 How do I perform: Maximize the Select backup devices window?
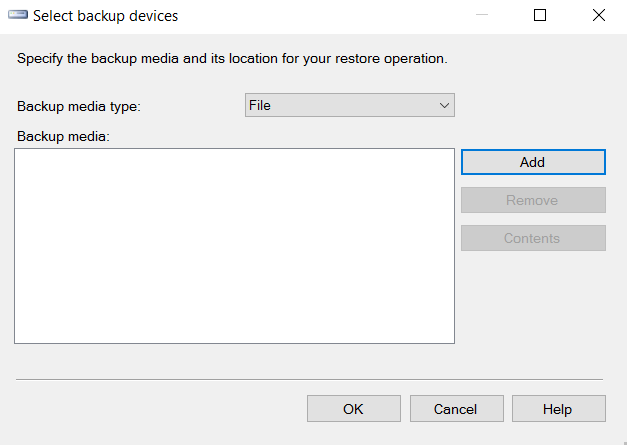[x=540, y=16]
